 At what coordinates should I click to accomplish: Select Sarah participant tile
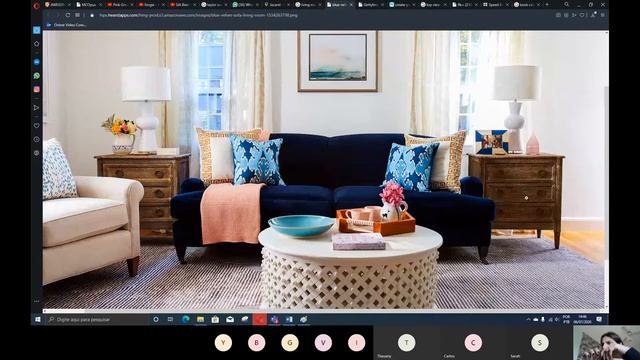coord(540,343)
